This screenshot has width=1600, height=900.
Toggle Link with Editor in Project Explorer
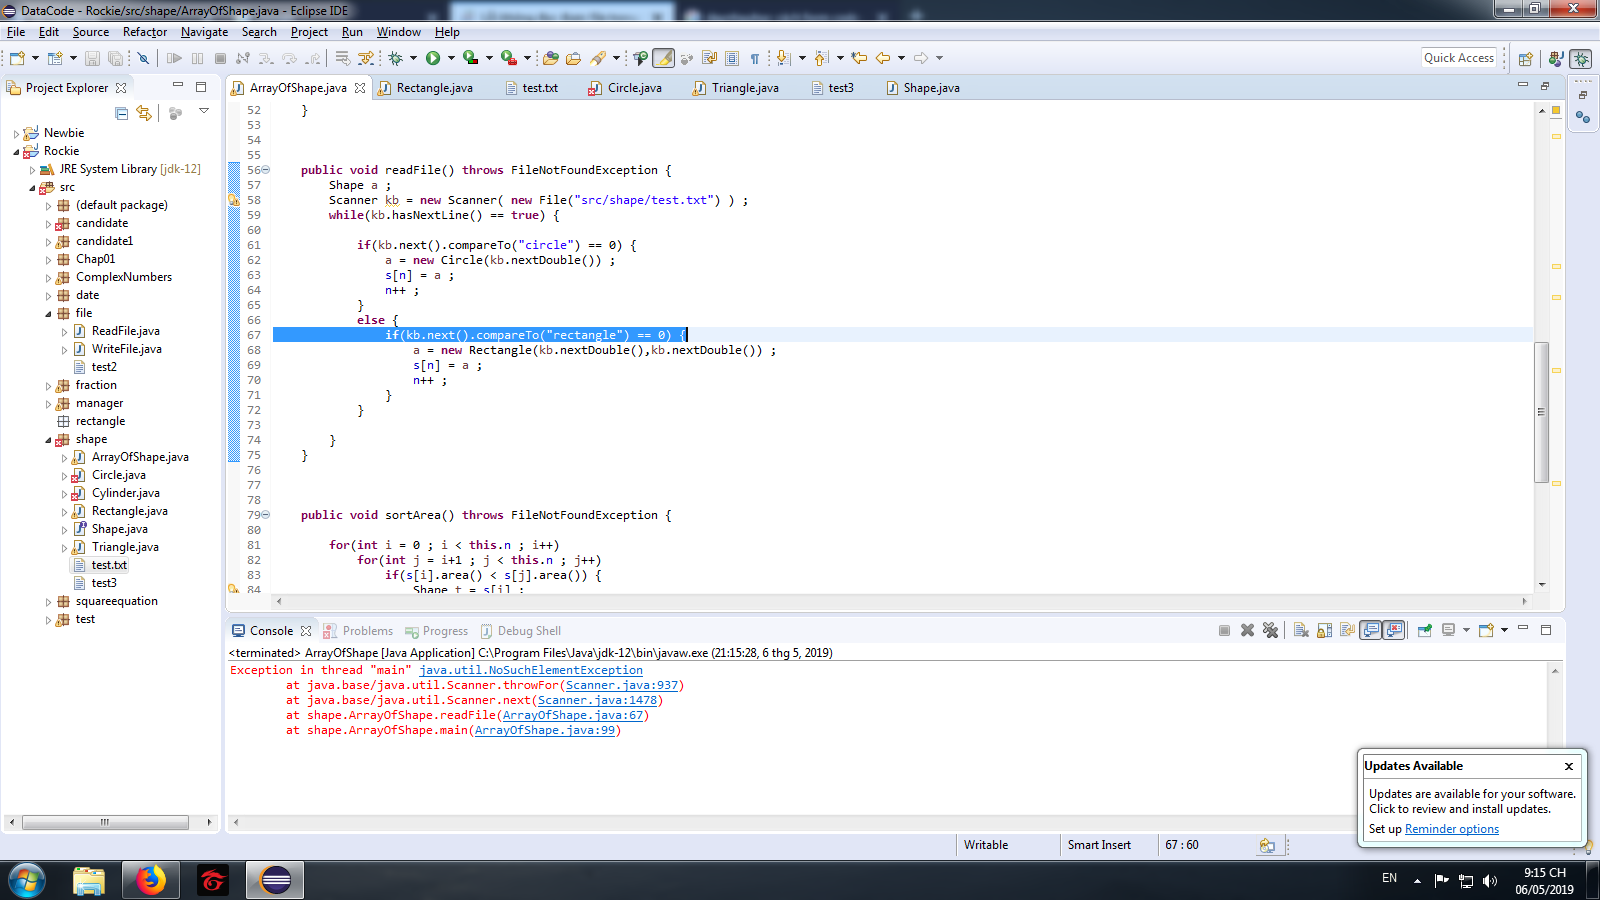(x=144, y=113)
